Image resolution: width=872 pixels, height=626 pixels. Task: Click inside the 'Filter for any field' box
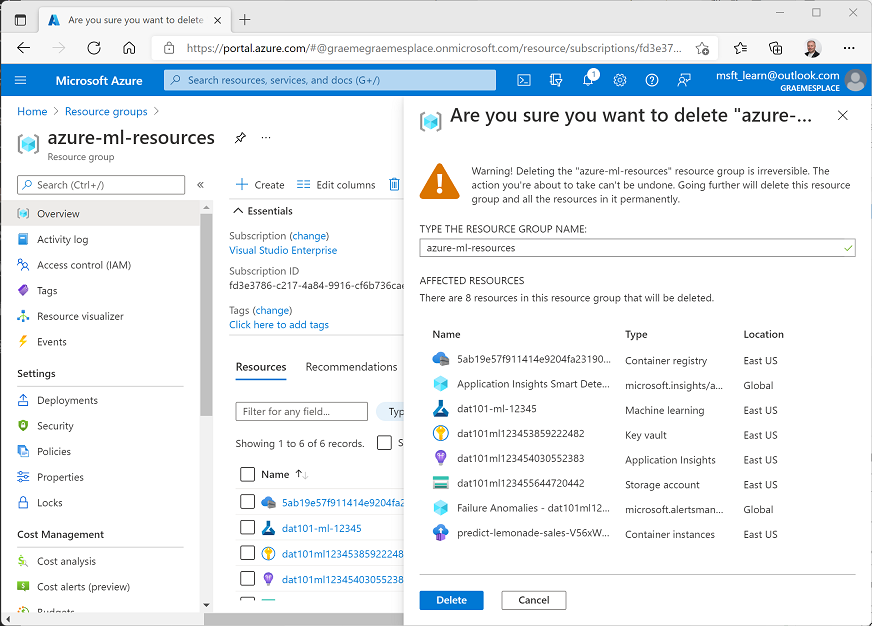point(300,411)
